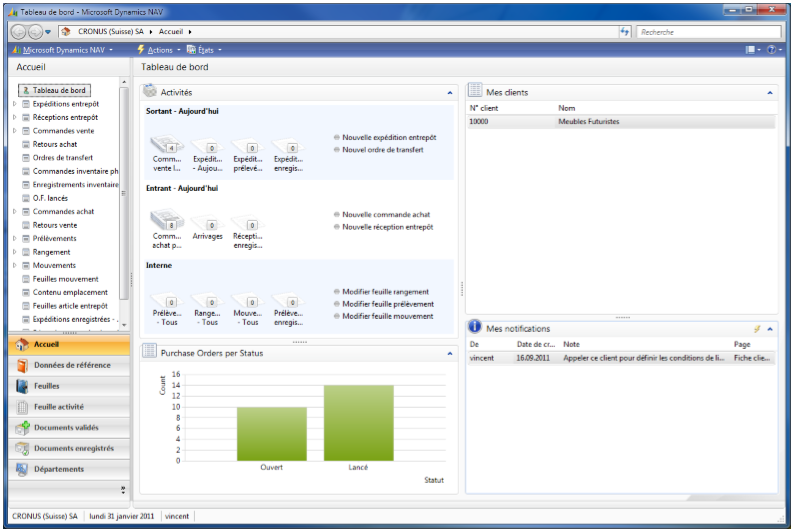Click Nouvelle commande achat link
793x531 pixels.
tap(386, 214)
